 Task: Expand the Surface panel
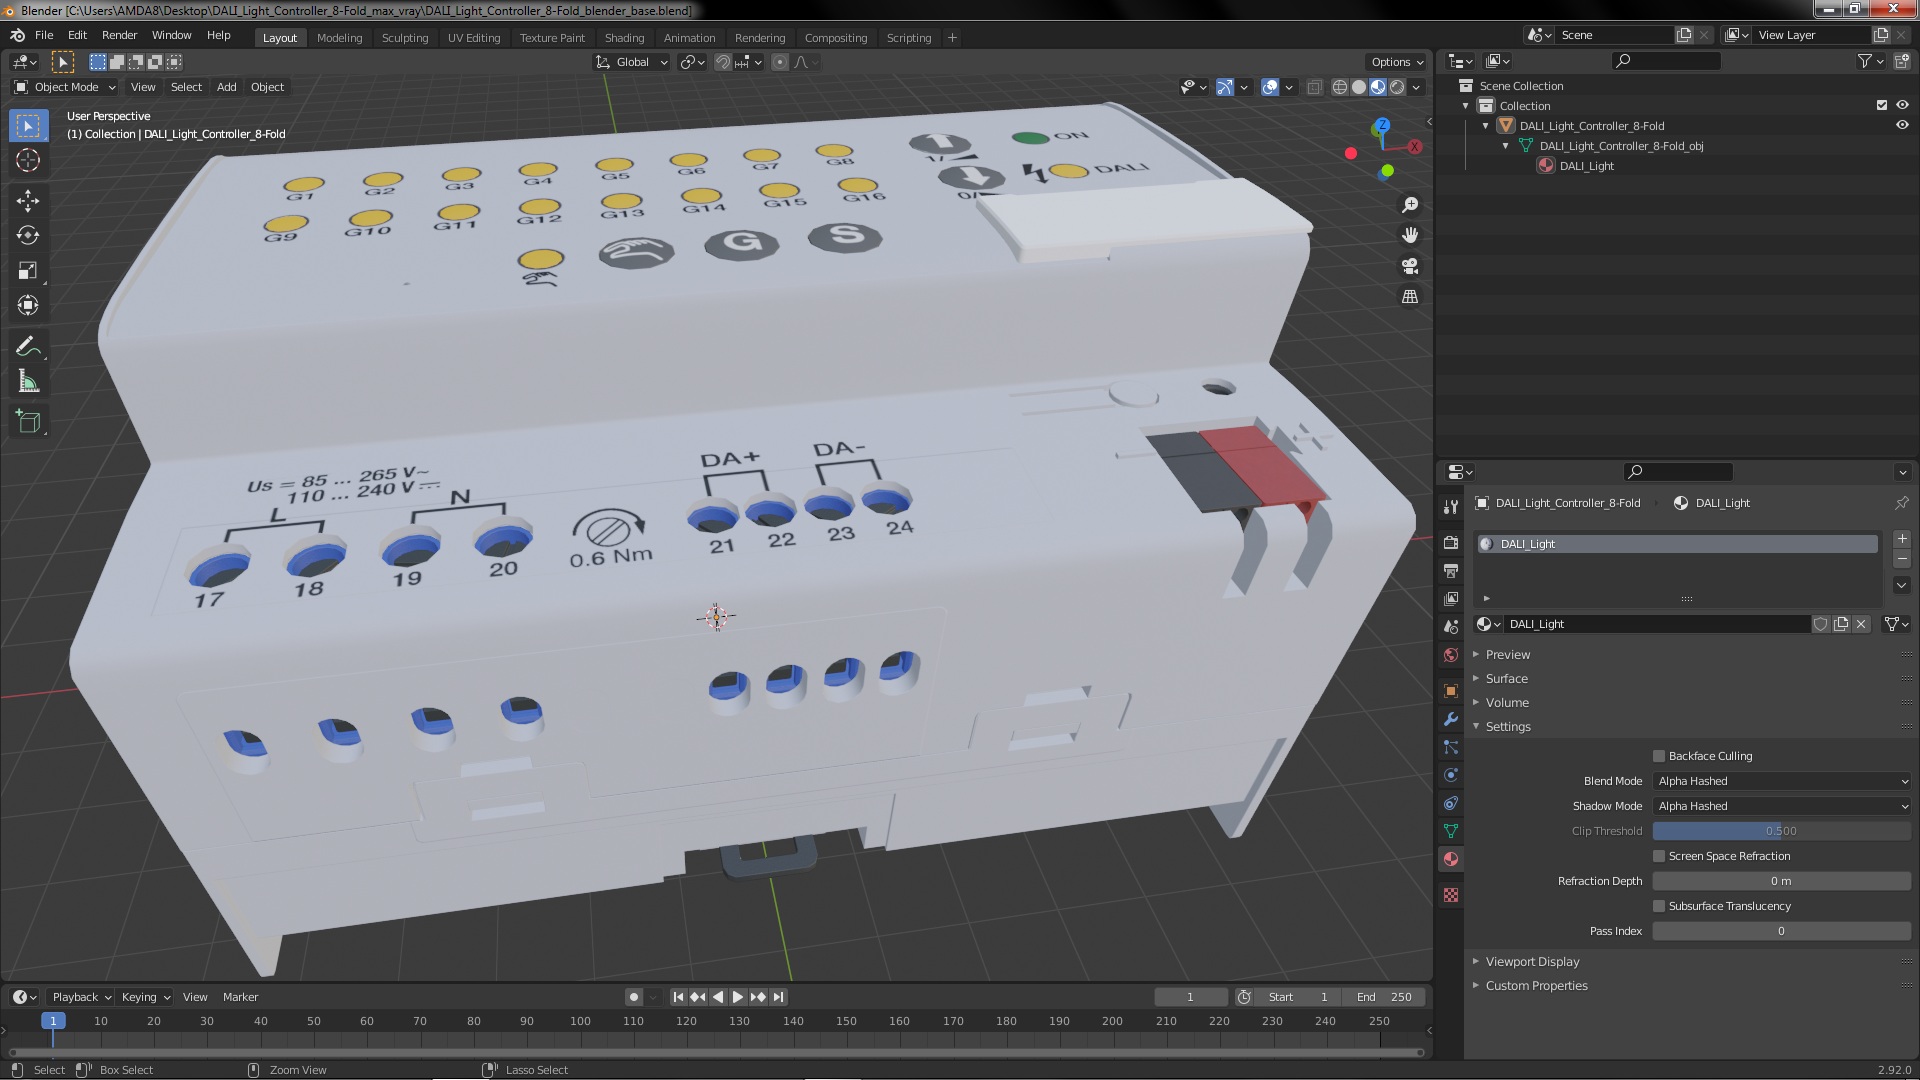pyautogui.click(x=1506, y=679)
